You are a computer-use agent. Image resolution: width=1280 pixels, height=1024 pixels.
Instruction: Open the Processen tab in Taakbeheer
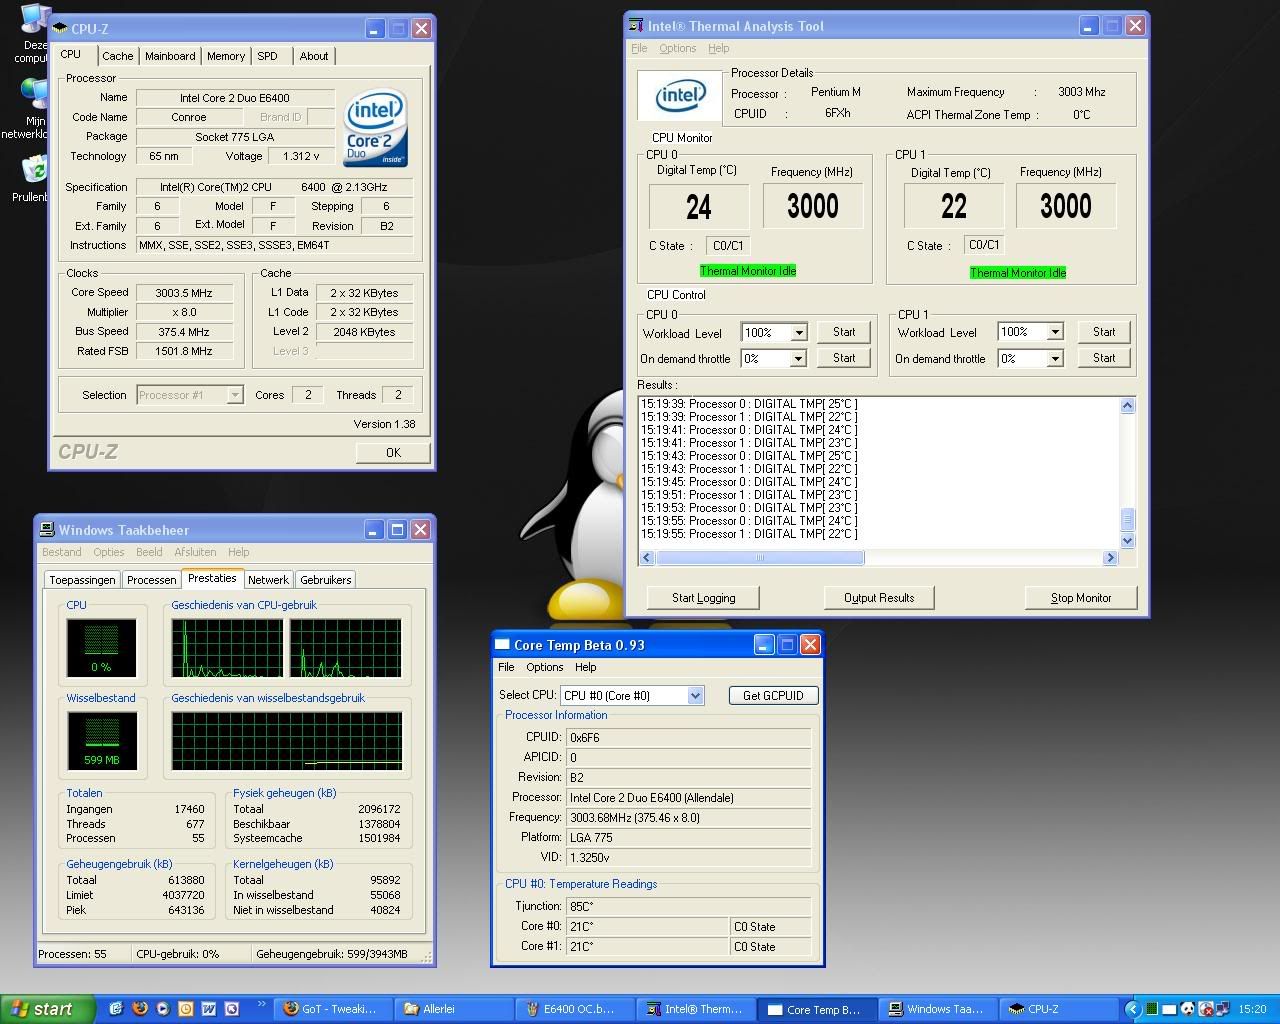(x=152, y=580)
